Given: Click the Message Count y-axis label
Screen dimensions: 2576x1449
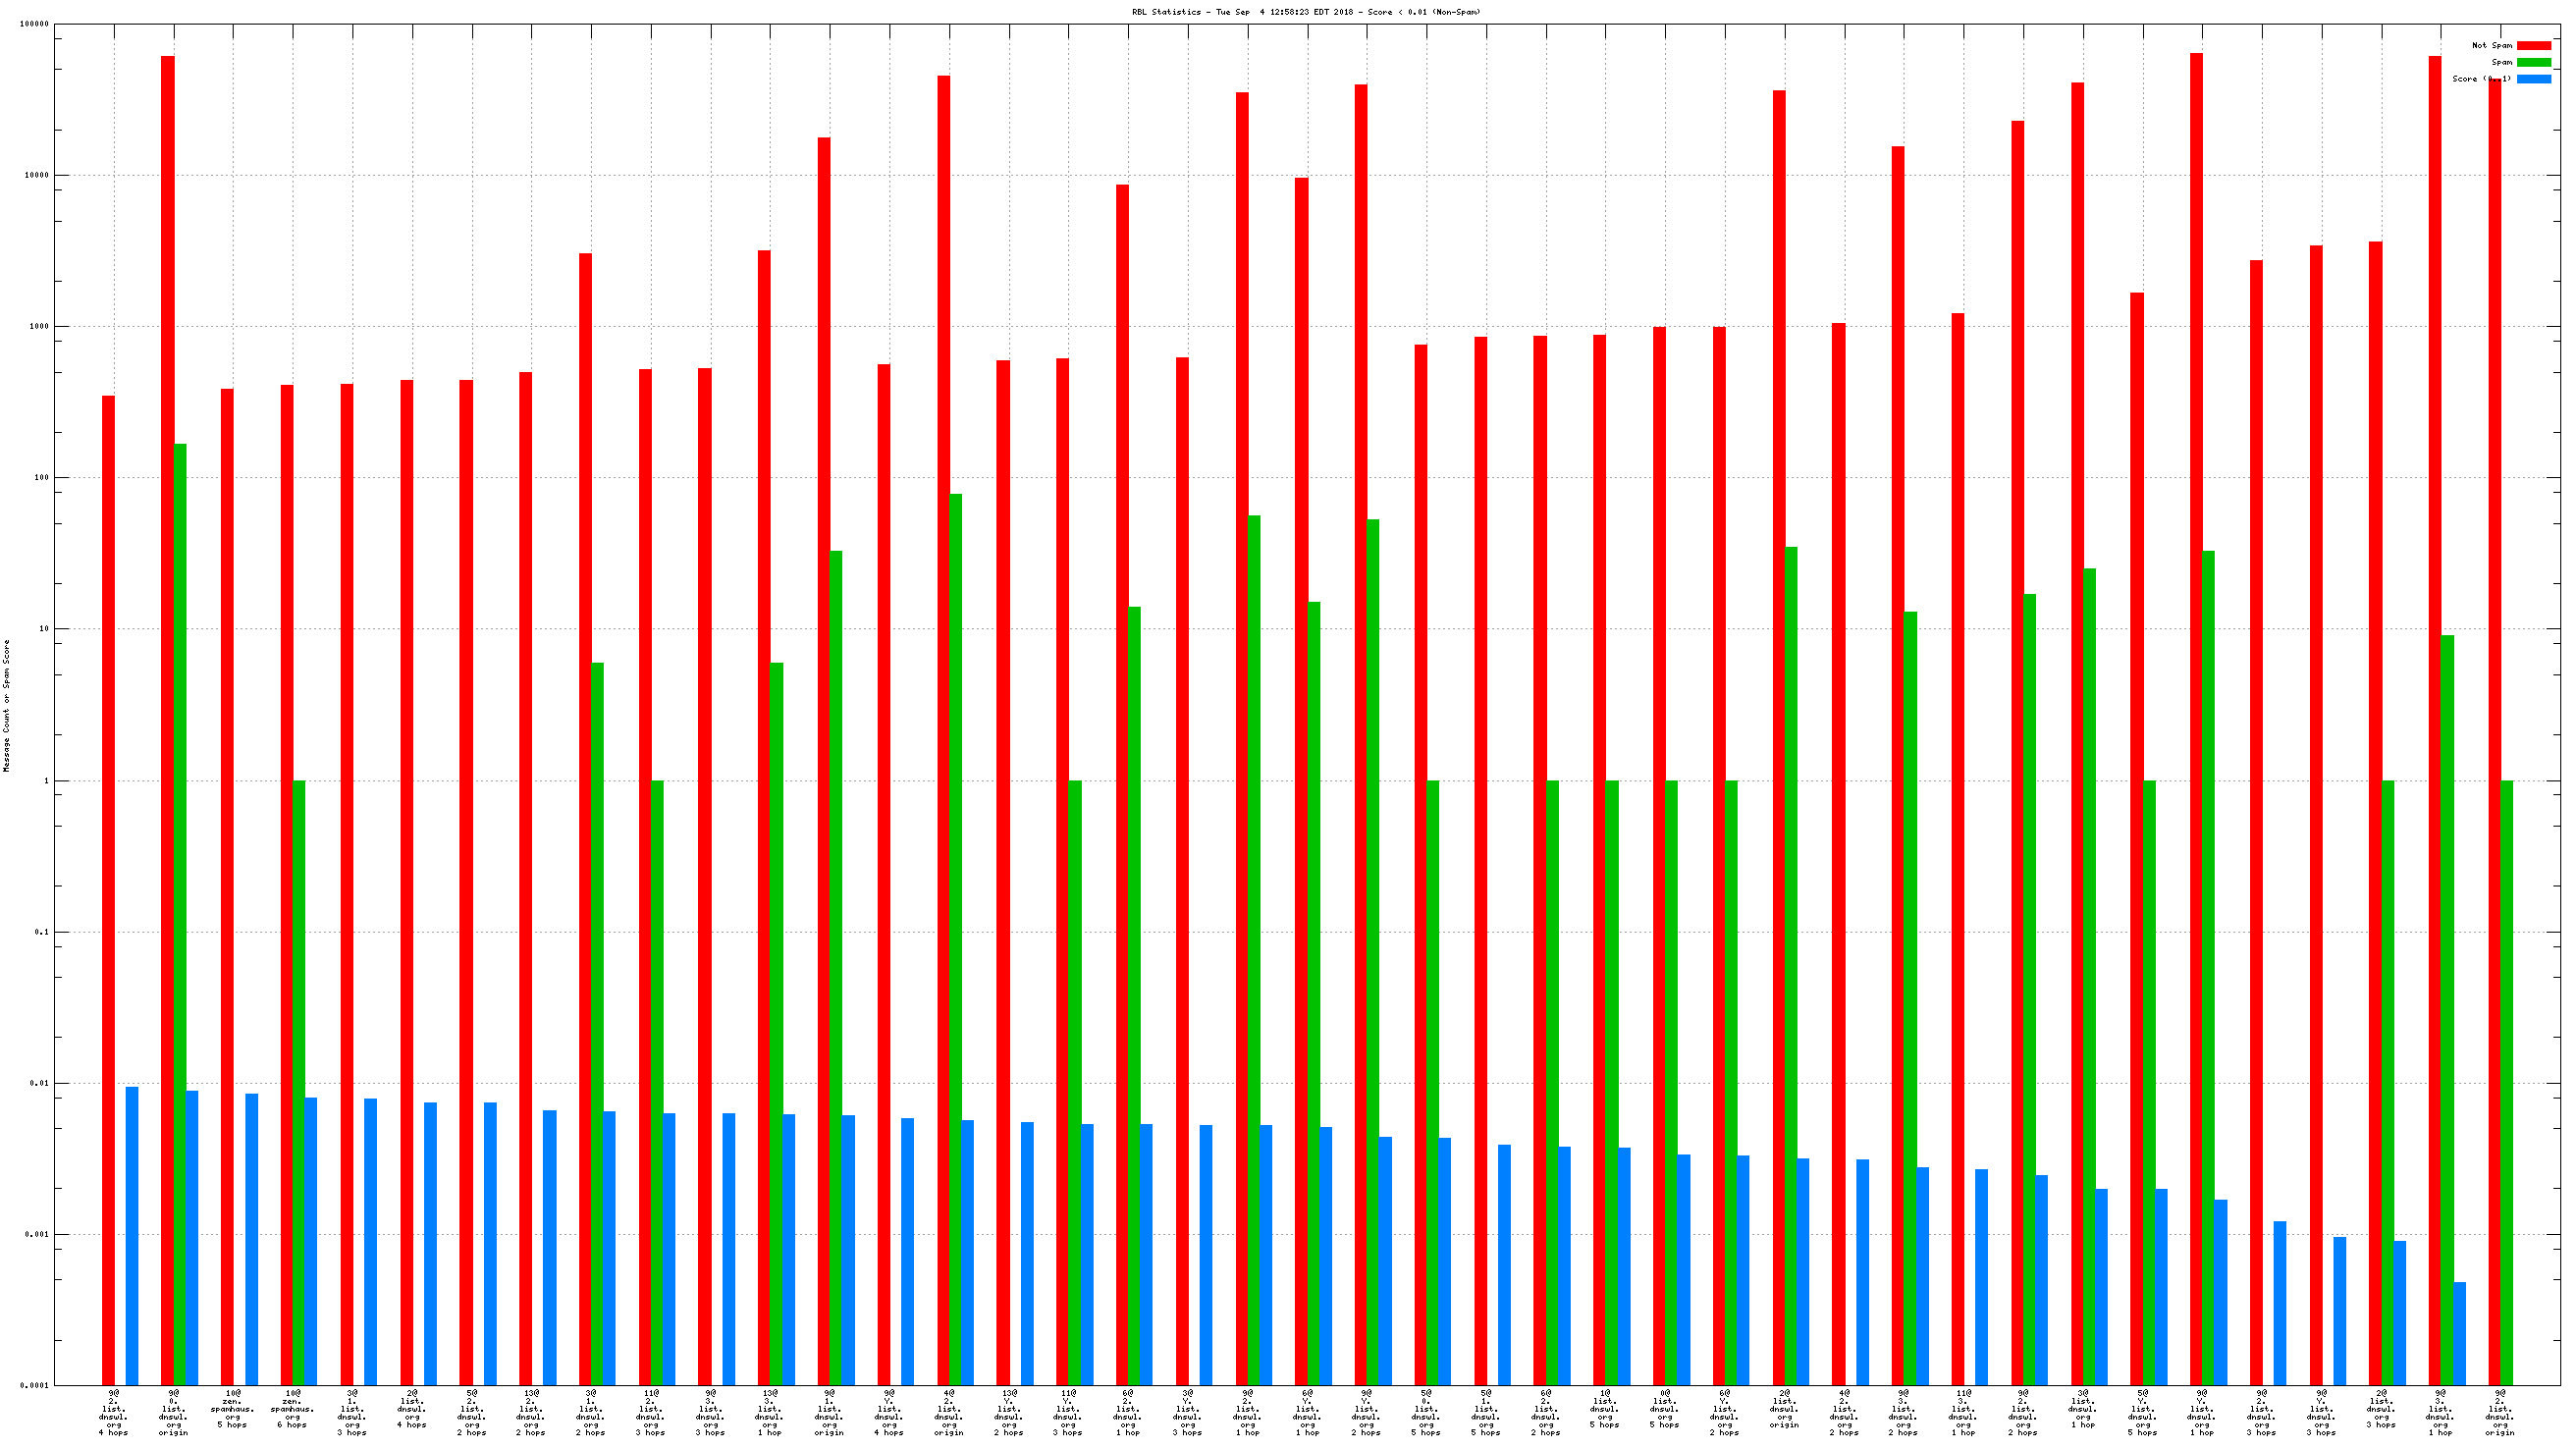Looking at the screenshot, I should pos(7,706).
